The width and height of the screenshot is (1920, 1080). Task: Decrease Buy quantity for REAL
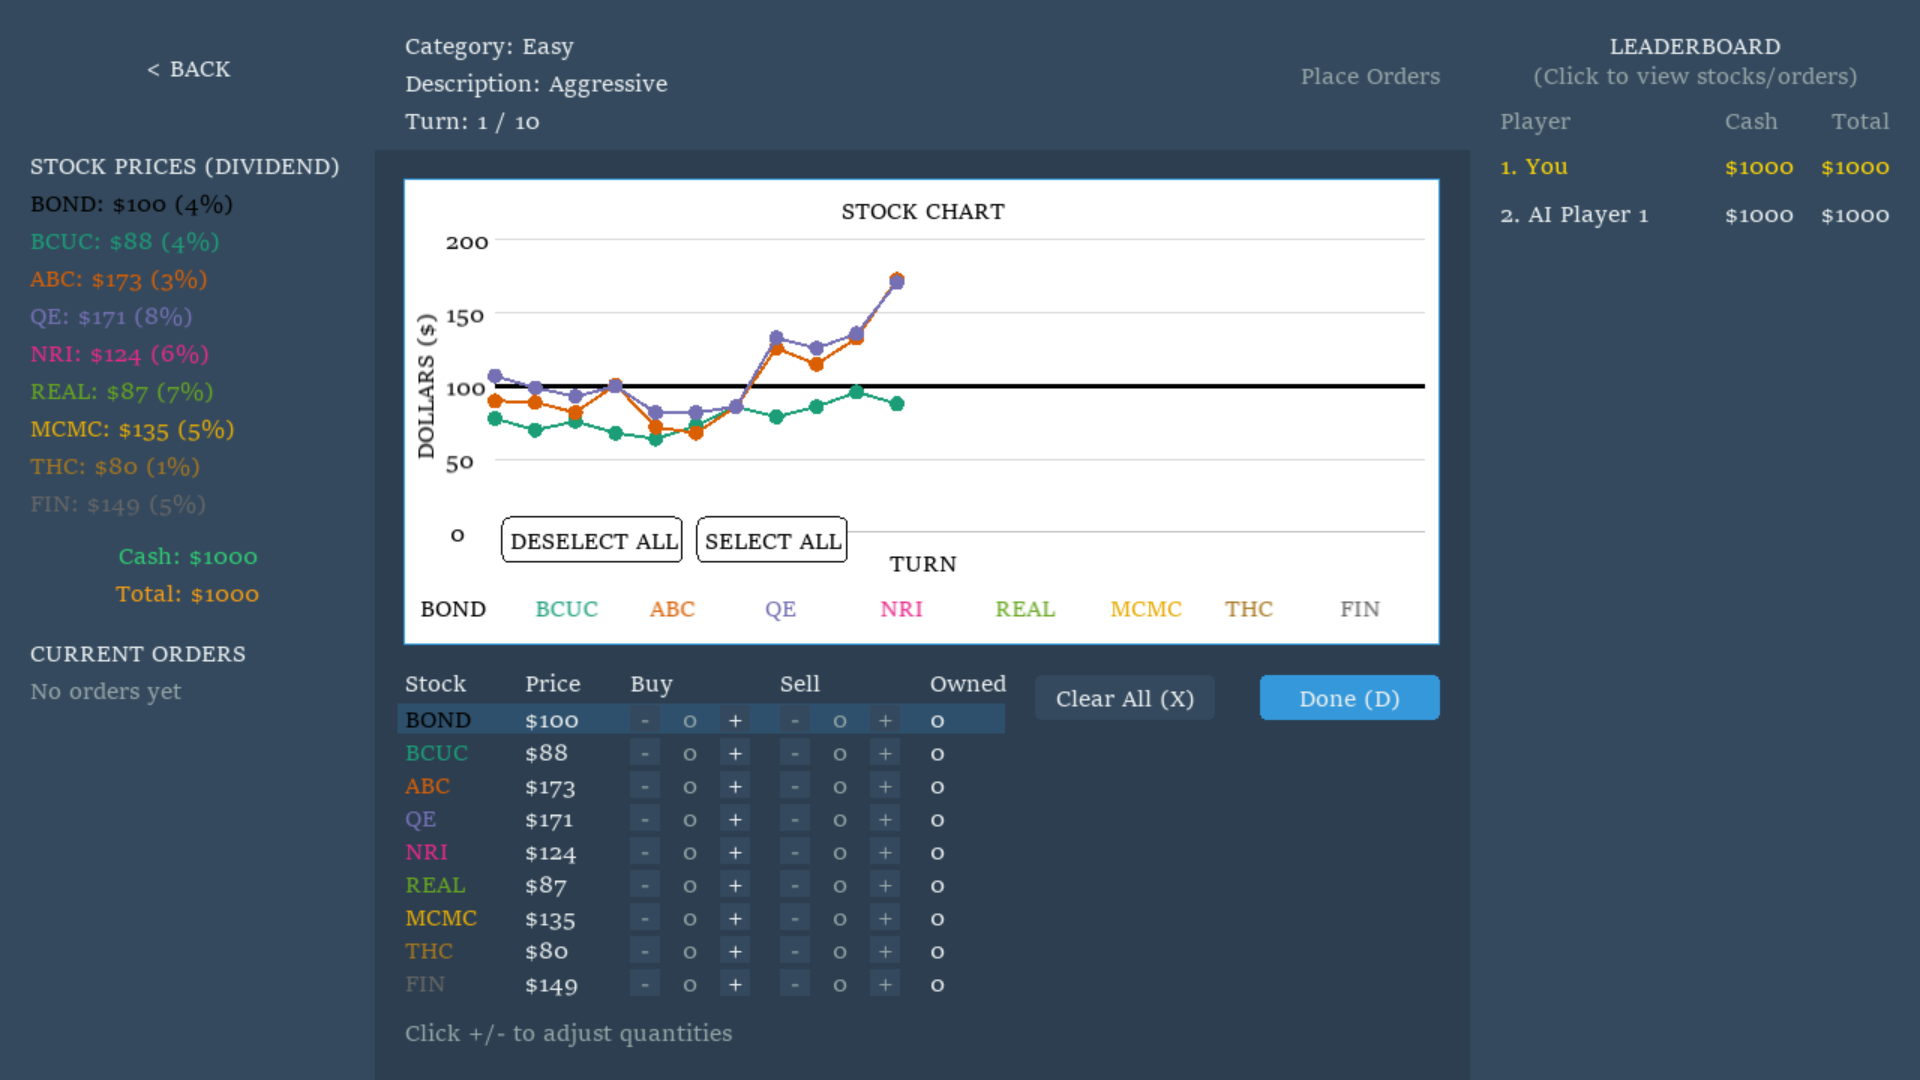pos(645,885)
